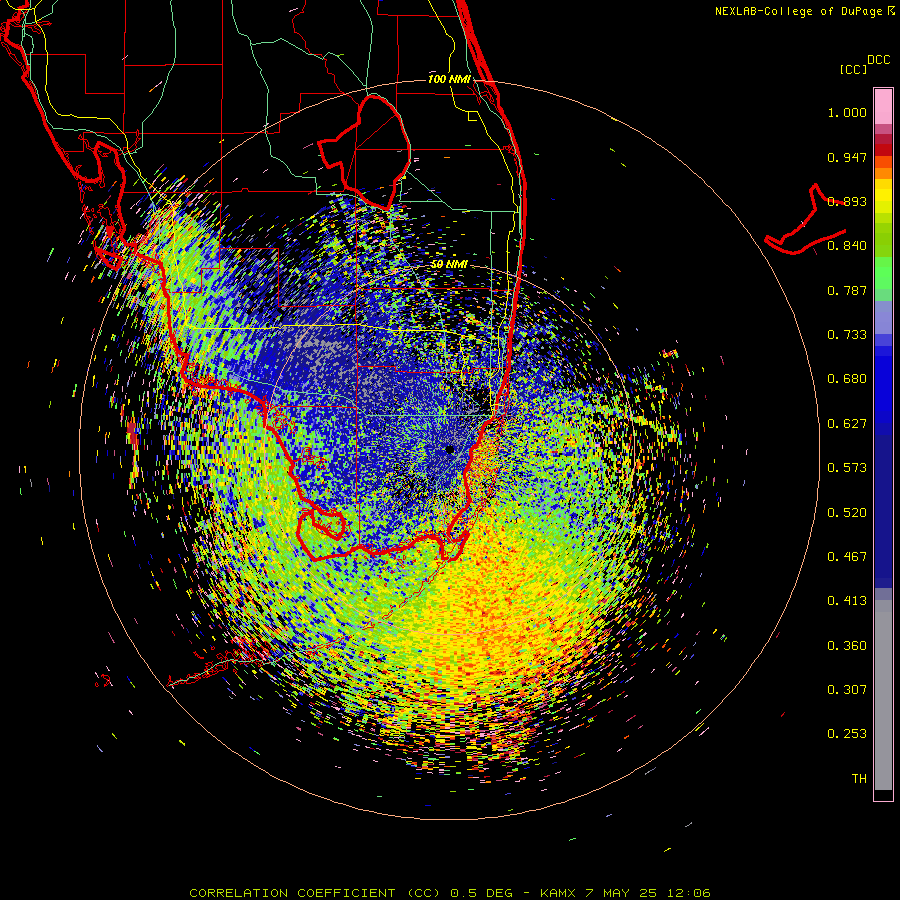Click the 50 NMI range ring label
Image resolution: width=900 pixels, height=900 pixels.
click(x=449, y=265)
